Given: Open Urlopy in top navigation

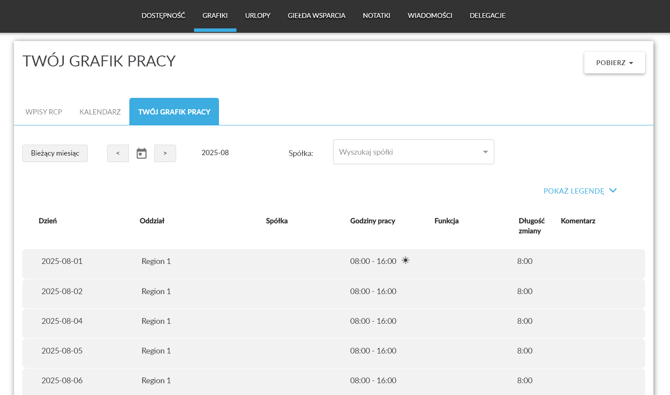Looking at the screenshot, I should tap(258, 16).
